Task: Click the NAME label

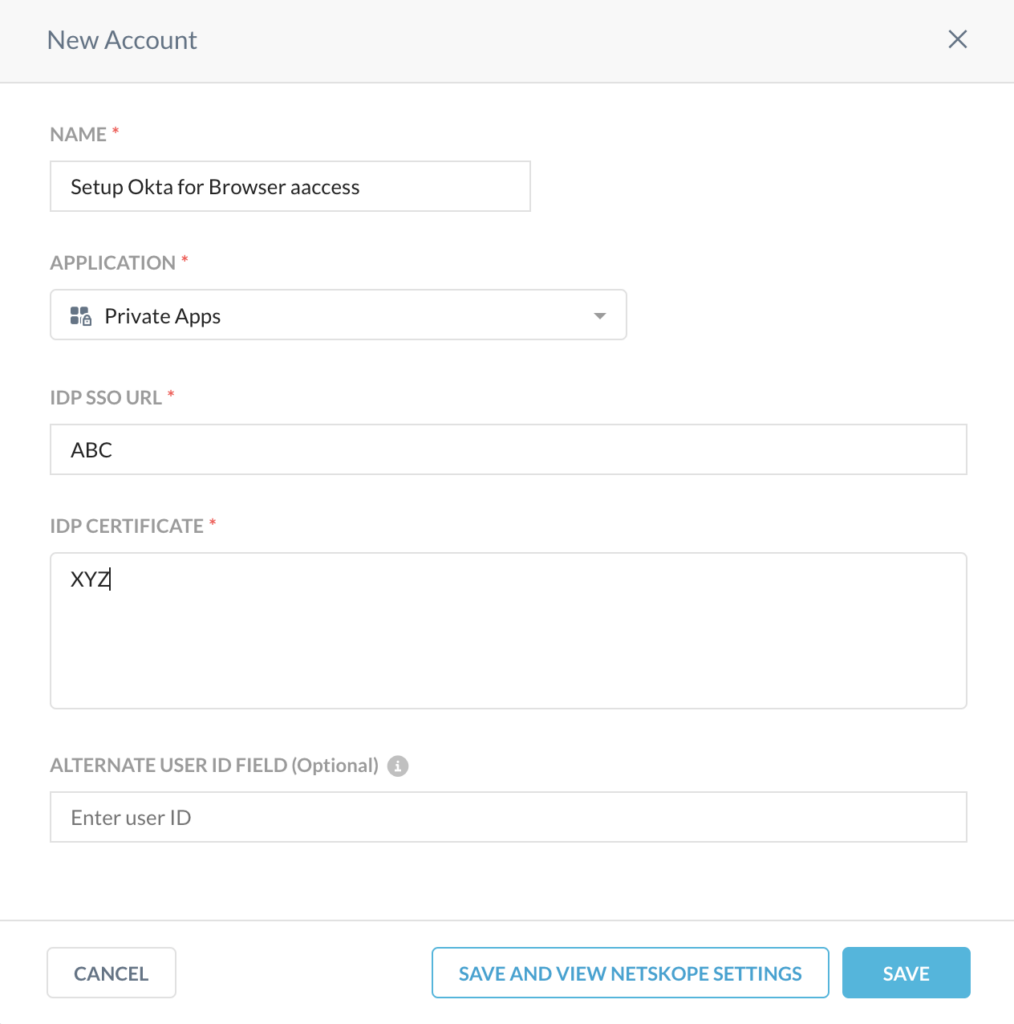Action: pyautogui.click(x=78, y=134)
